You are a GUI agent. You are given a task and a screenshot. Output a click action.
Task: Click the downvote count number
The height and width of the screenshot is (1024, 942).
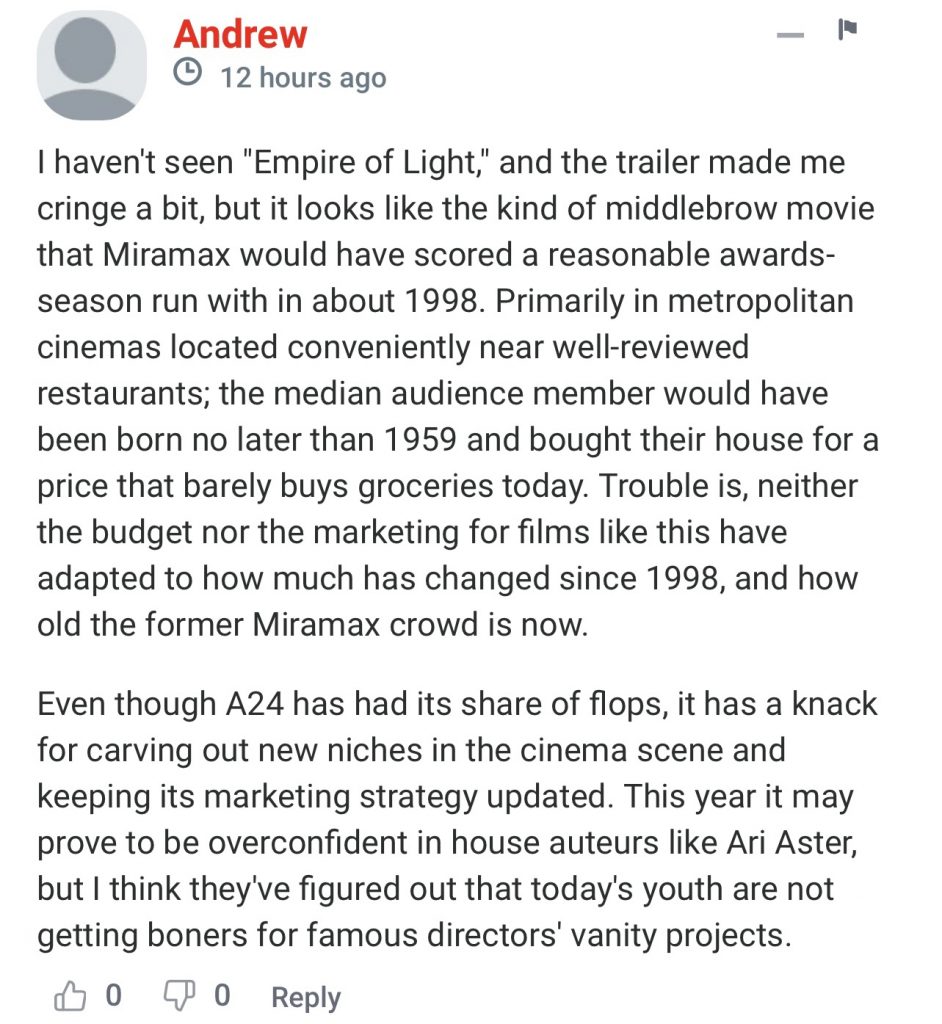click(222, 995)
